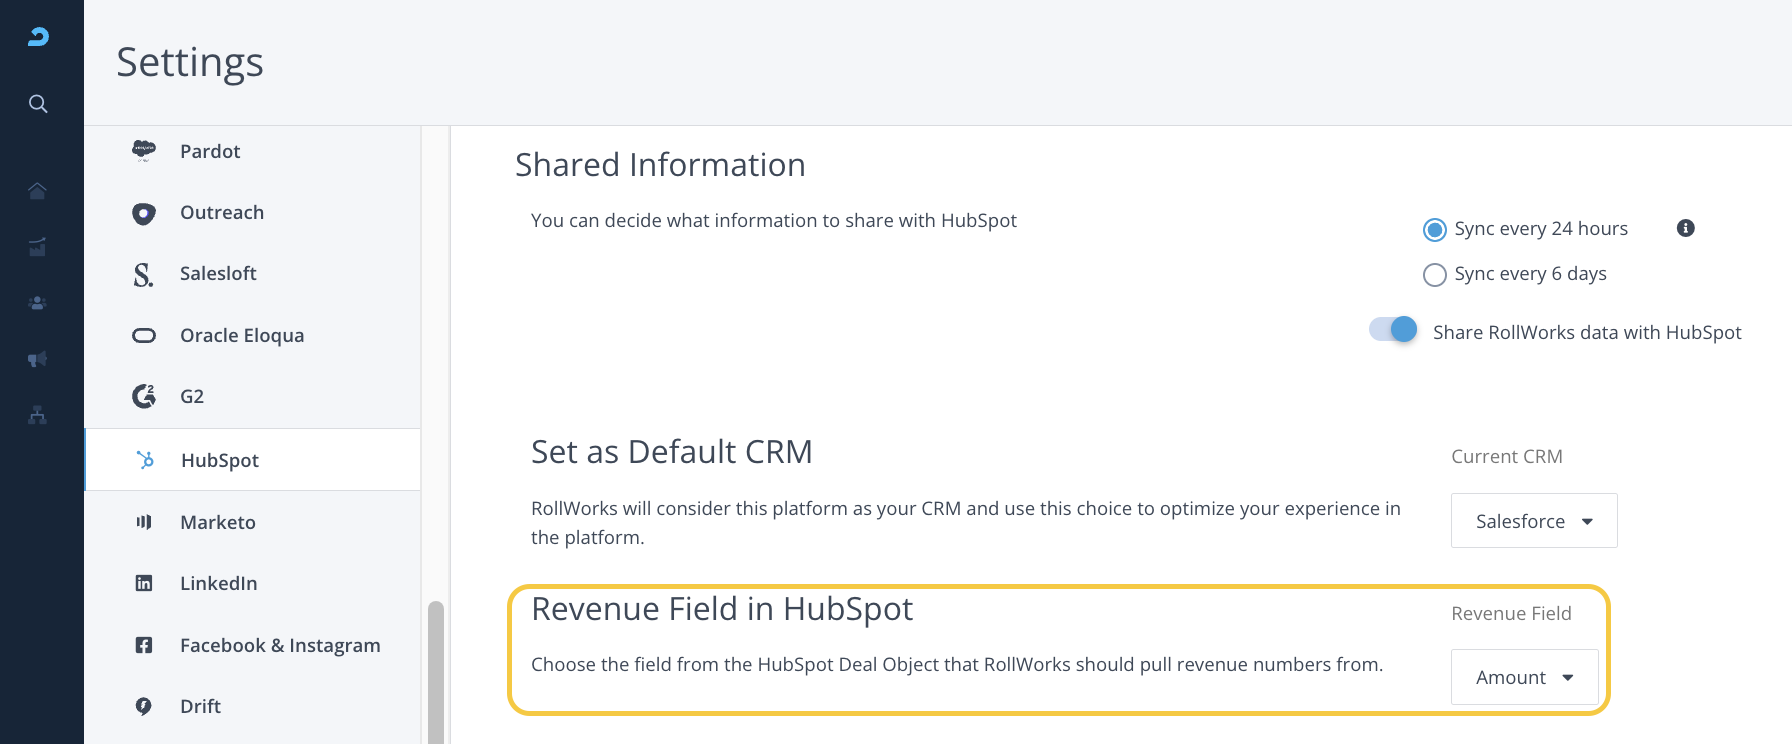Toggle Share RollWorks data with HubSpot

[1393, 330]
